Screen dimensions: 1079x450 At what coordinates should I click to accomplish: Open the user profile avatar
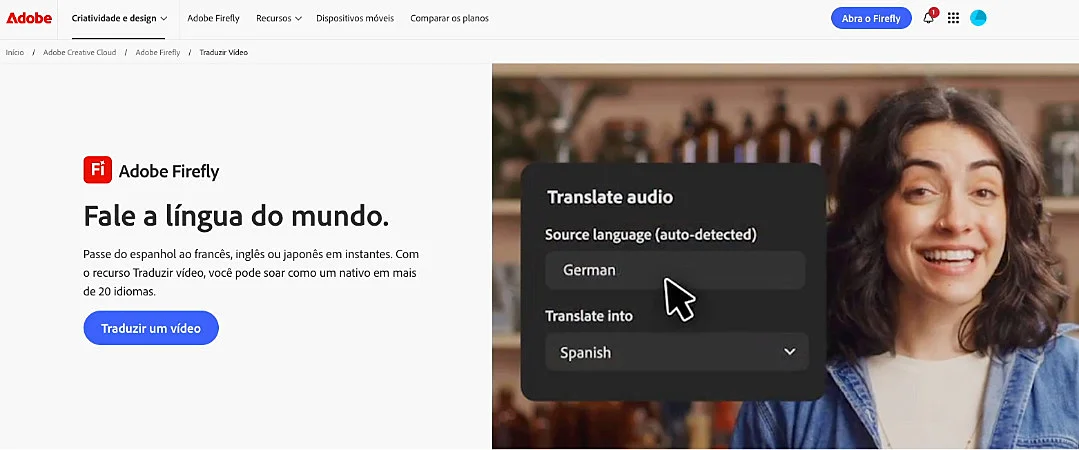(x=978, y=19)
